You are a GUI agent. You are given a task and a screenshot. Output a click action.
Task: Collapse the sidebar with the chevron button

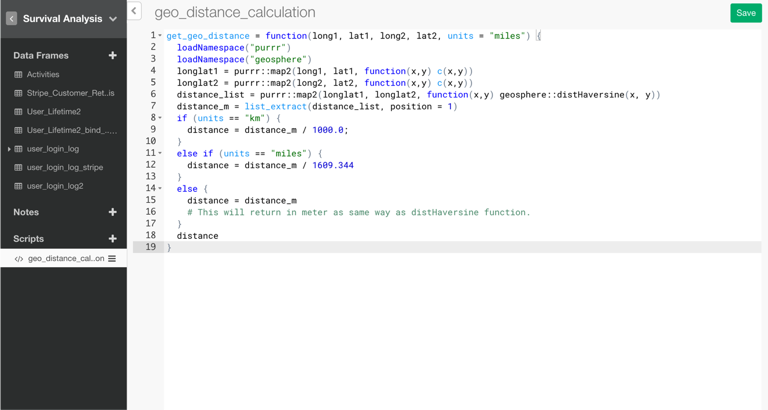point(134,12)
